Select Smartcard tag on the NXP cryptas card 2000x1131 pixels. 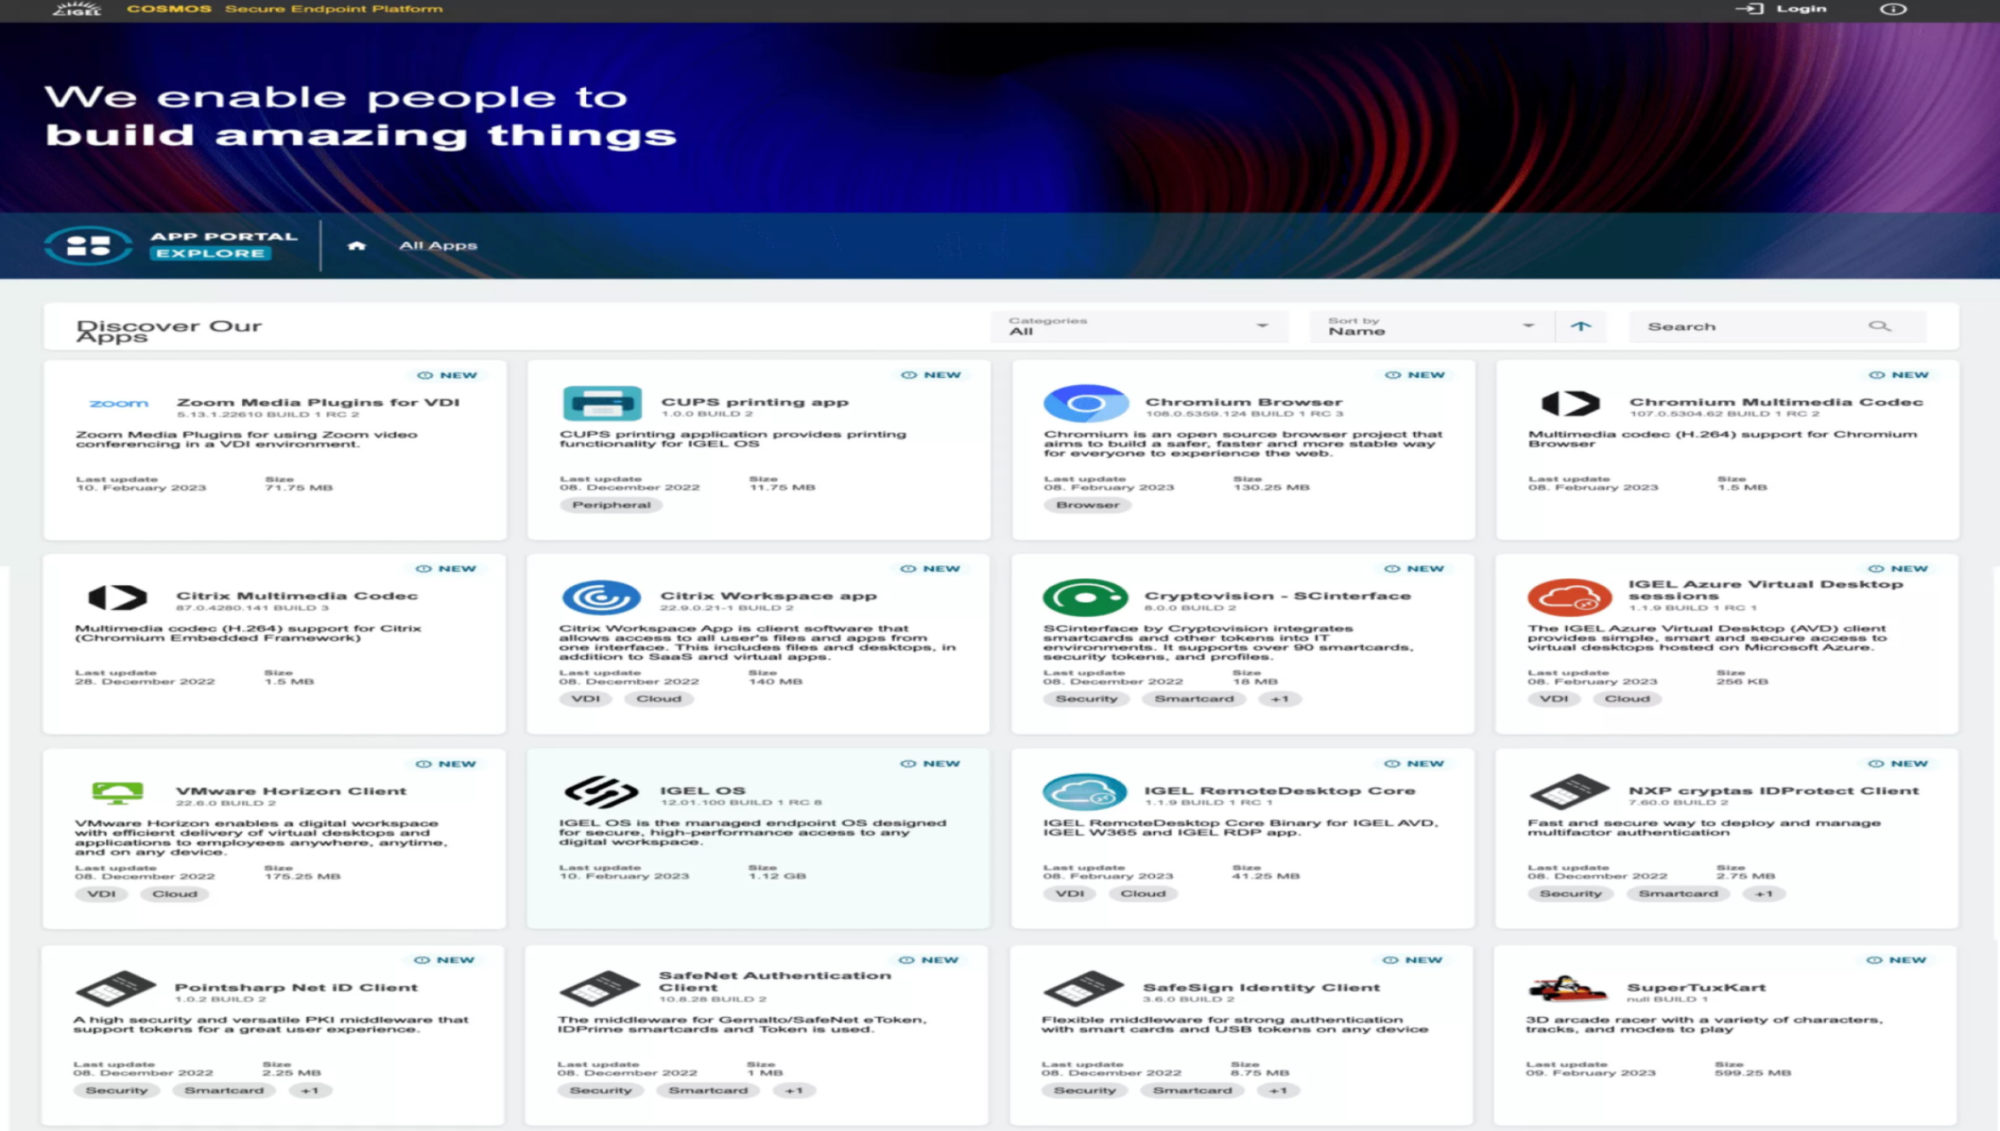(x=1678, y=895)
